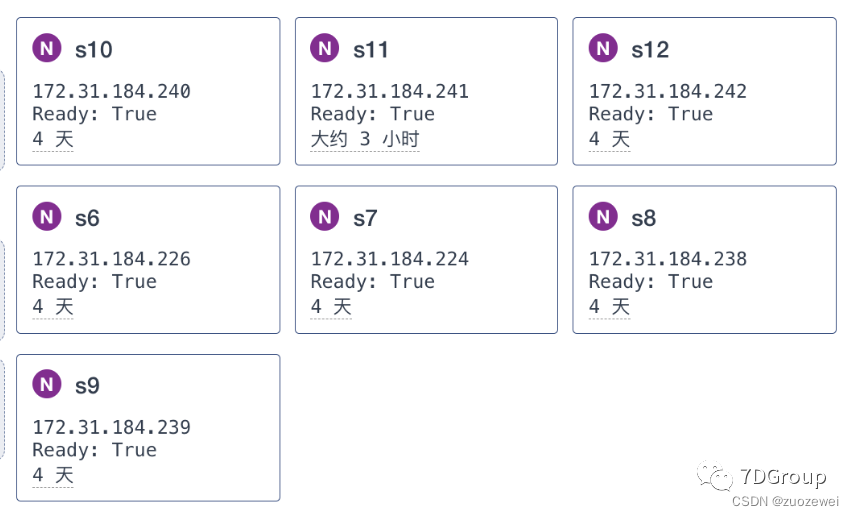The height and width of the screenshot is (516, 854).
Task: Select the s12 node title
Action: pyautogui.click(x=650, y=49)
